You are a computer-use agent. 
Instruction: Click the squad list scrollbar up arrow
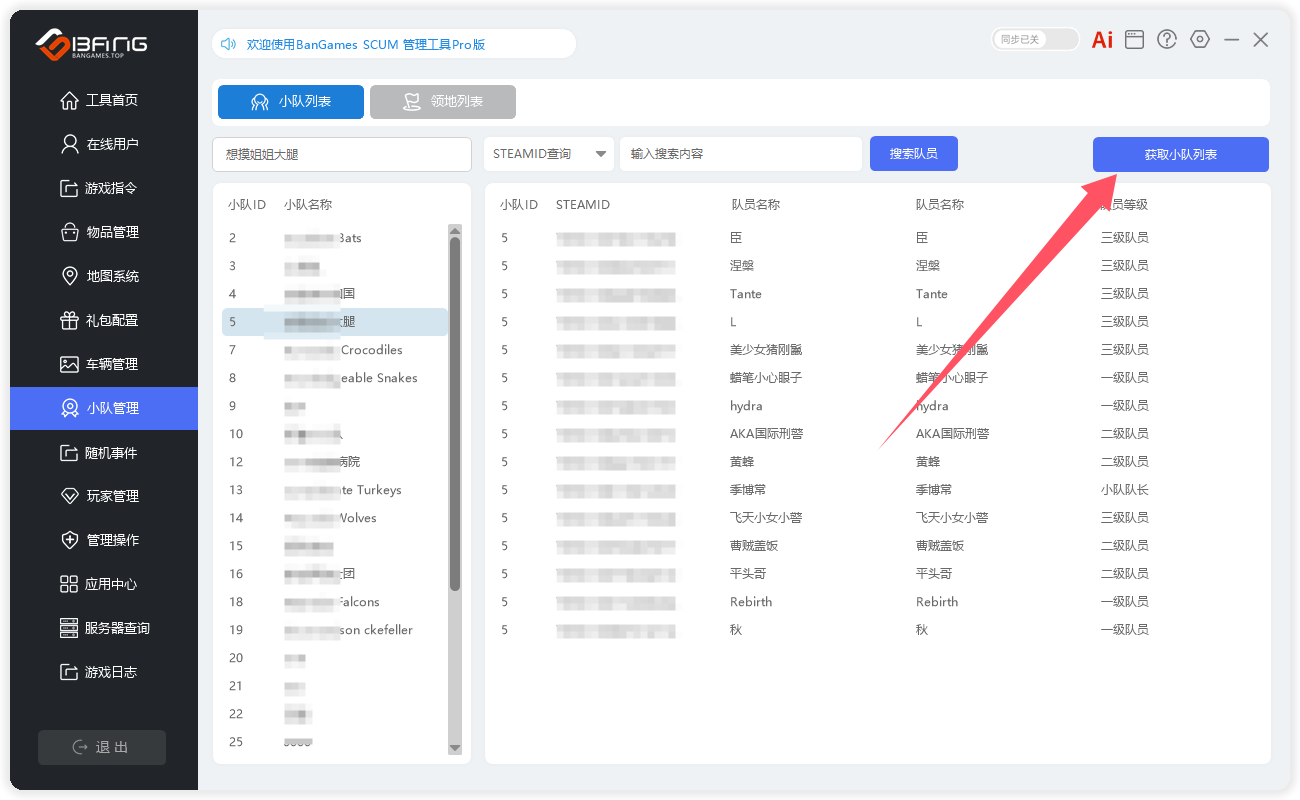(x=455, y=231)
